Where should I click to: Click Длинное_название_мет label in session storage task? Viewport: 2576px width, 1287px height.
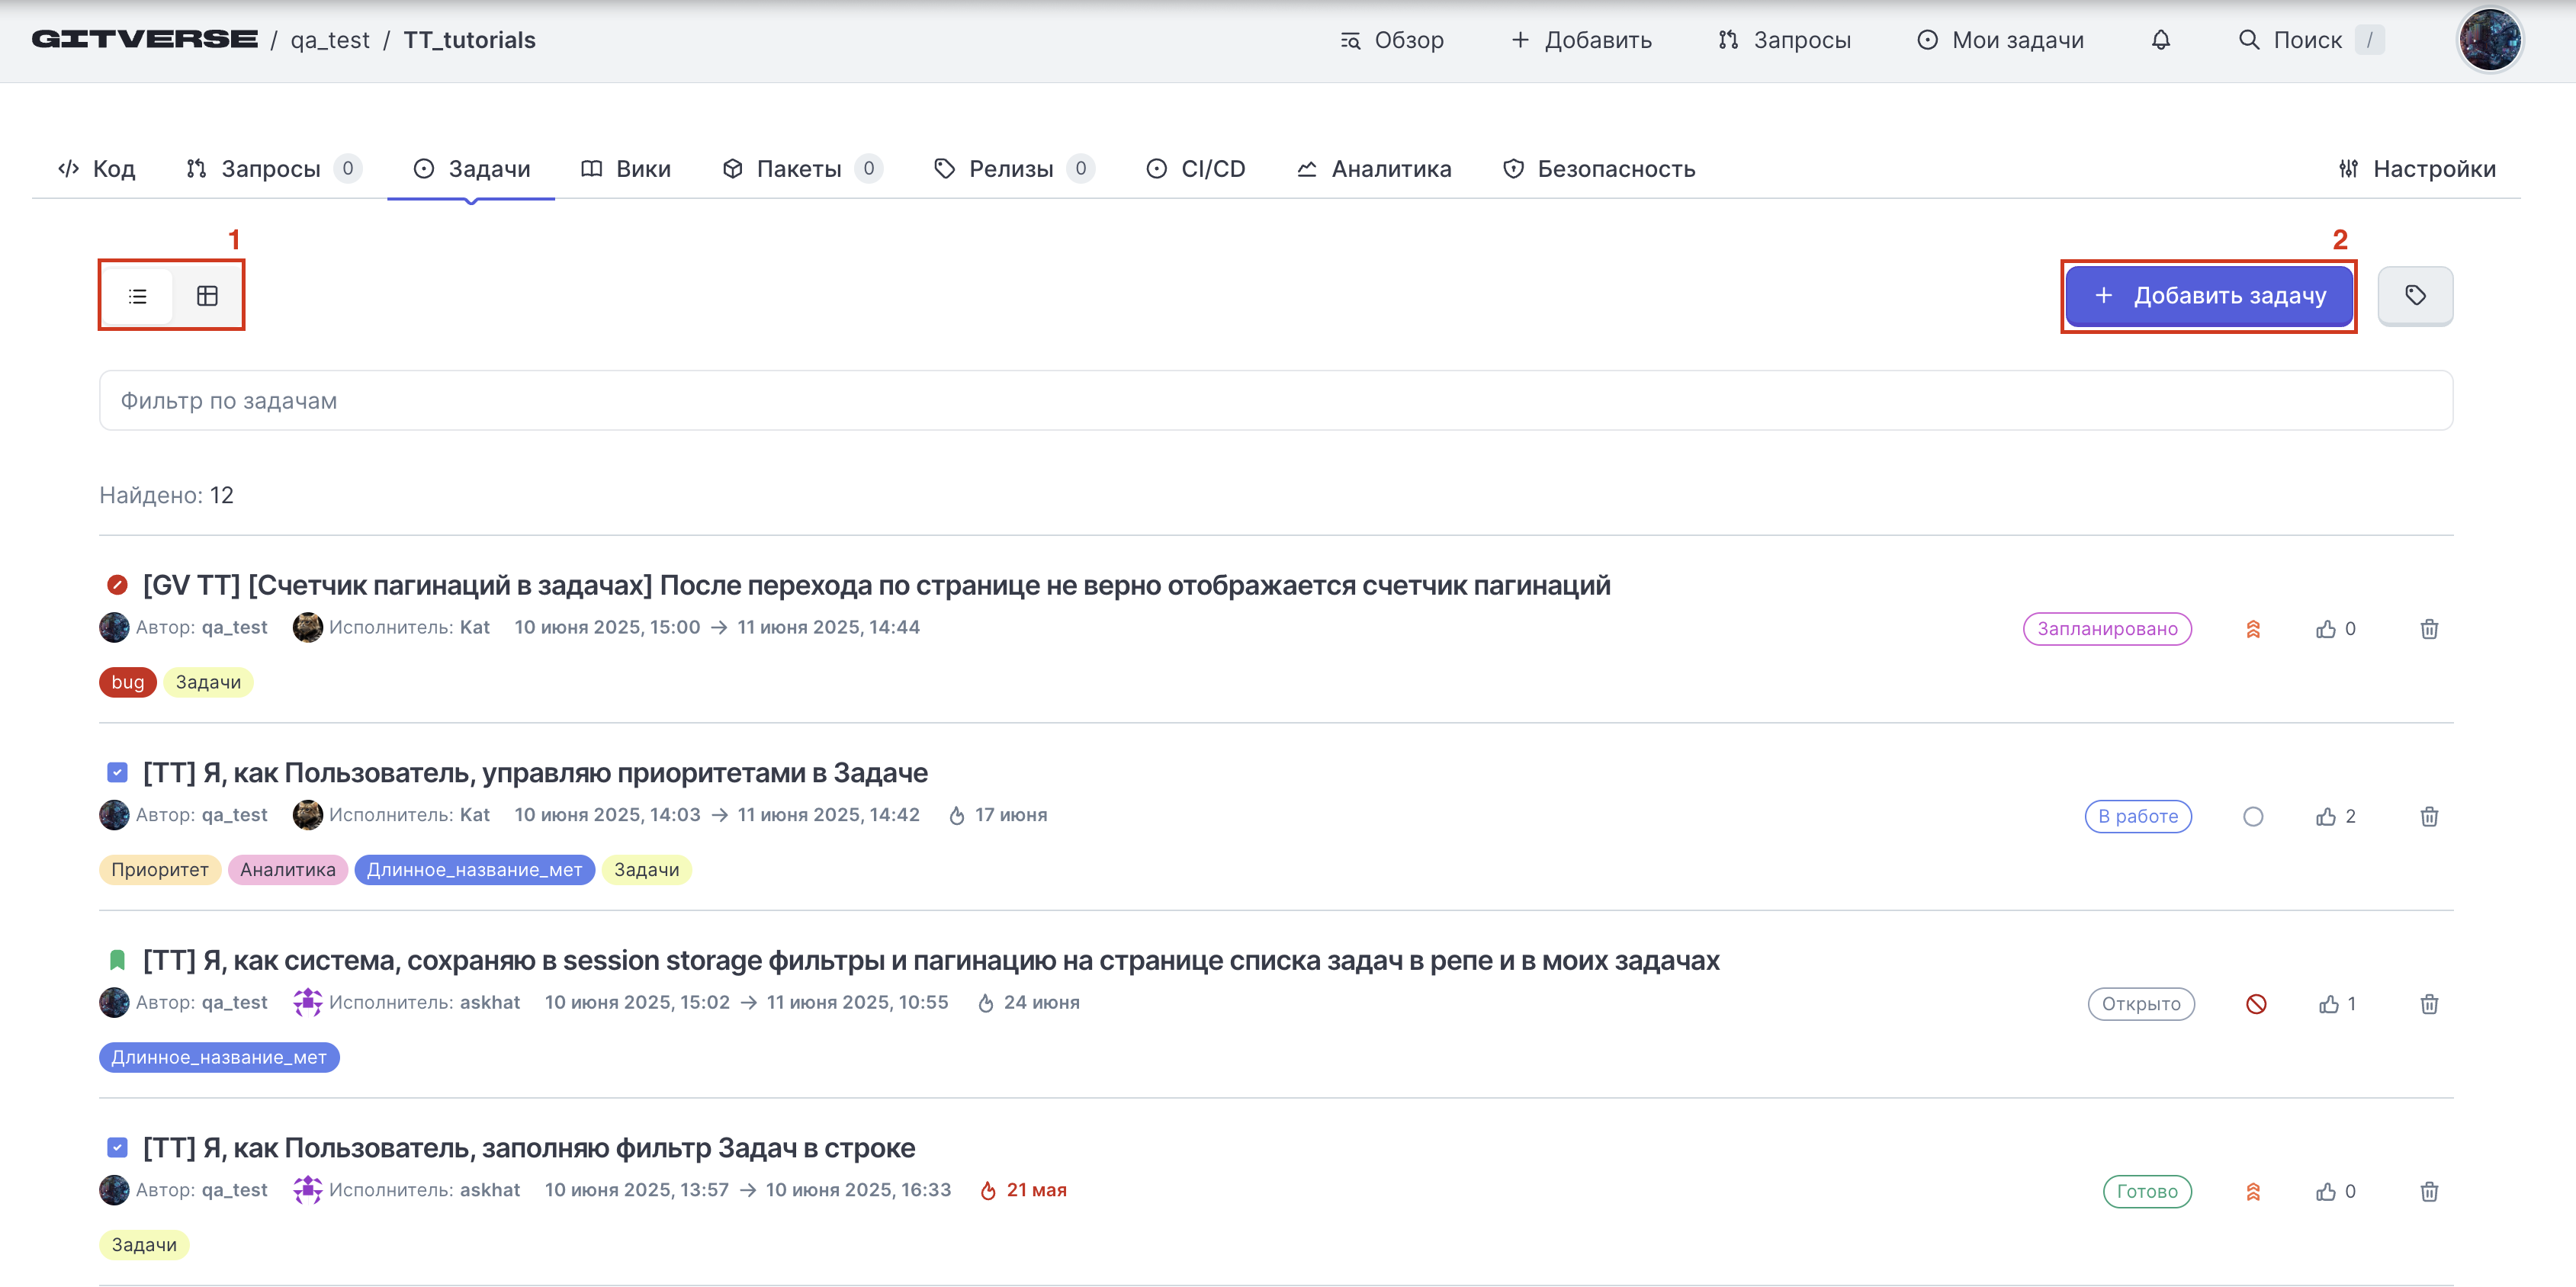tap(219, 1057)
